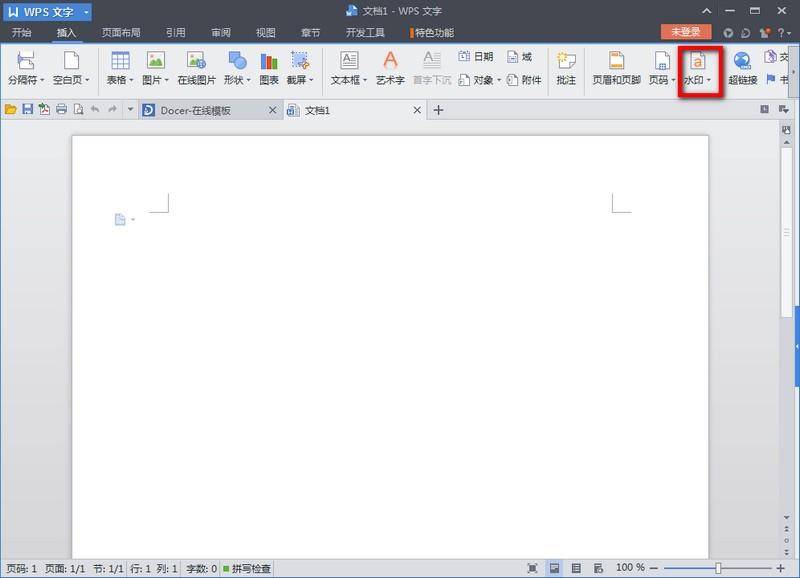The width and height of the screenshot is (800, 578).
Task: Open the WPS 文字 application menu arrow
Action: click(86, 12)
